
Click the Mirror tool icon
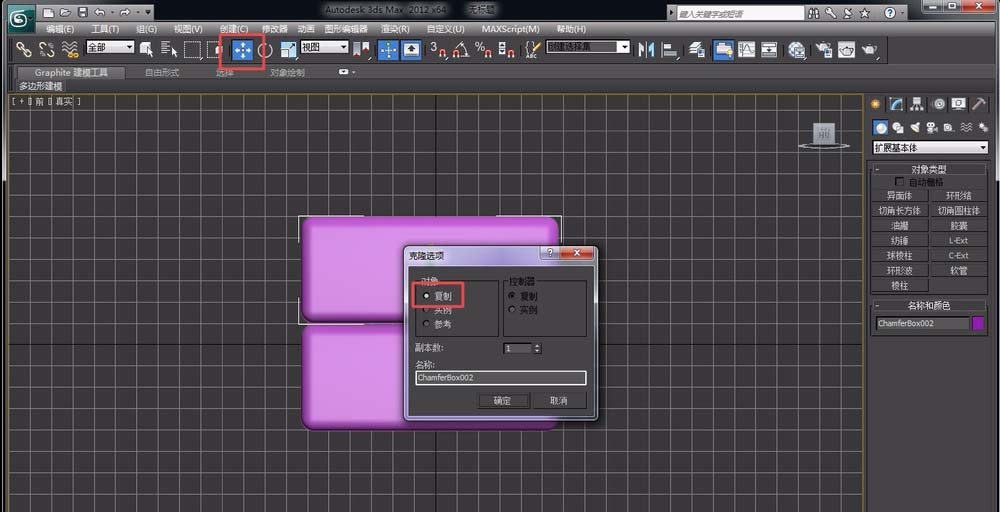tap(646, 50)
